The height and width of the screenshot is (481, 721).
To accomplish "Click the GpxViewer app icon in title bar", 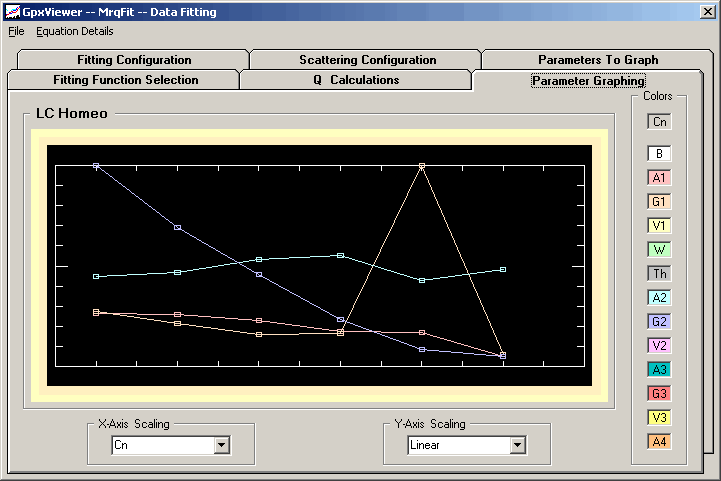I will click(13, 11).
